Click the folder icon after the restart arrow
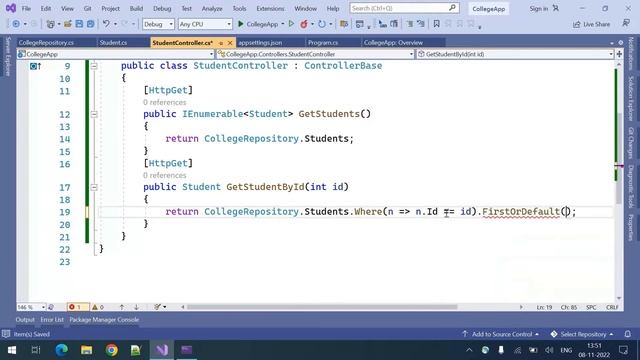 [x=344, y=24]
